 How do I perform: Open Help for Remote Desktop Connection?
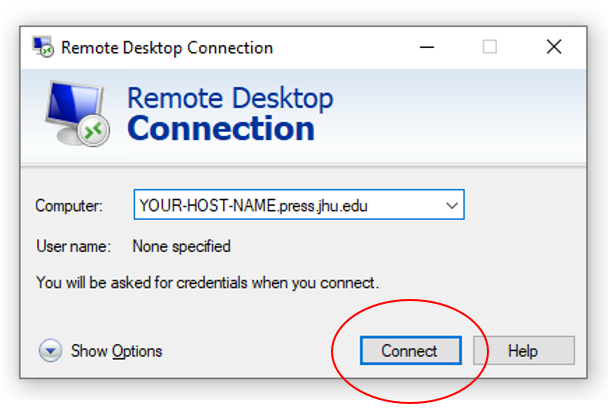523,350
